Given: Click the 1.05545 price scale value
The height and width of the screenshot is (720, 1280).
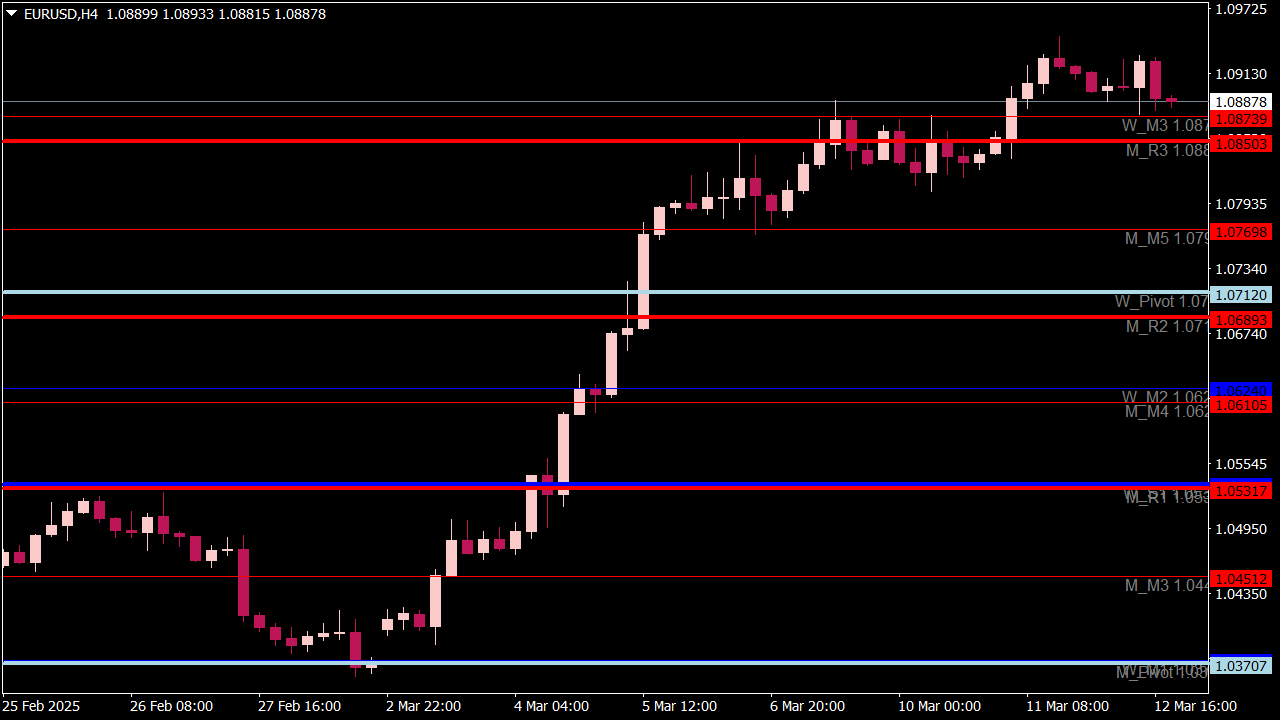Looking at the screenshot, I should [1241, 464].
